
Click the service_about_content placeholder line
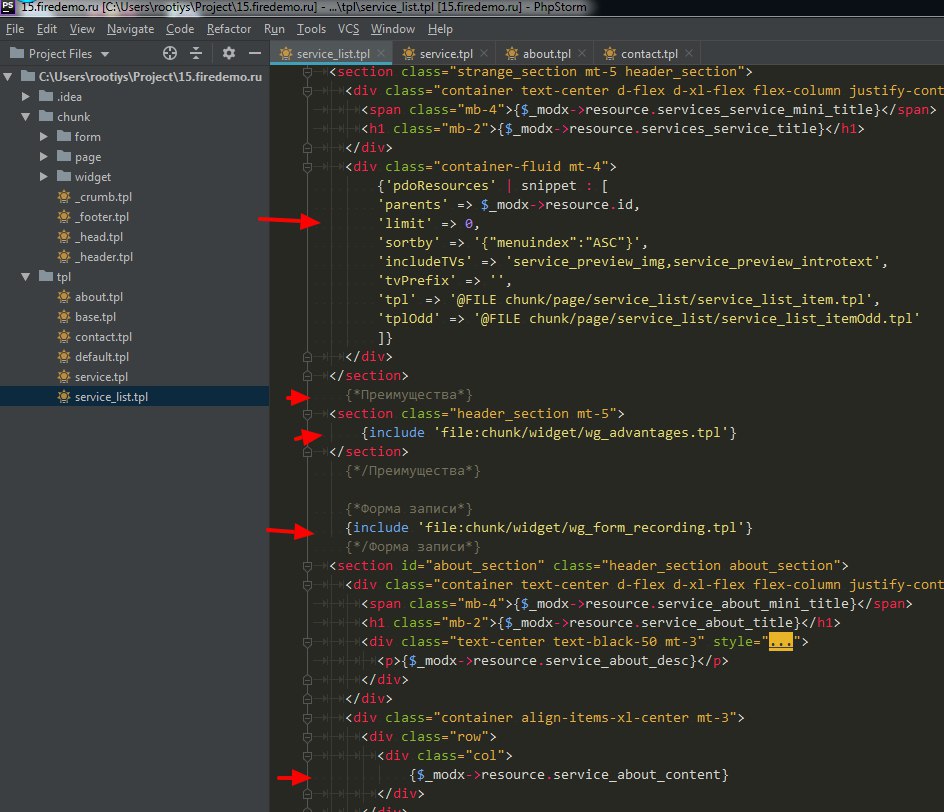click(568, 775)
